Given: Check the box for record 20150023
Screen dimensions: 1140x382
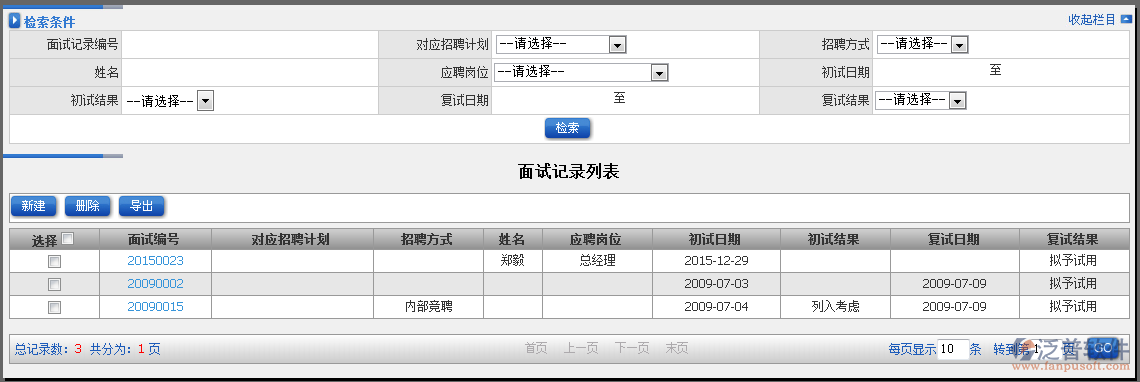Looking at the screenshot, I should coord(54,261).
